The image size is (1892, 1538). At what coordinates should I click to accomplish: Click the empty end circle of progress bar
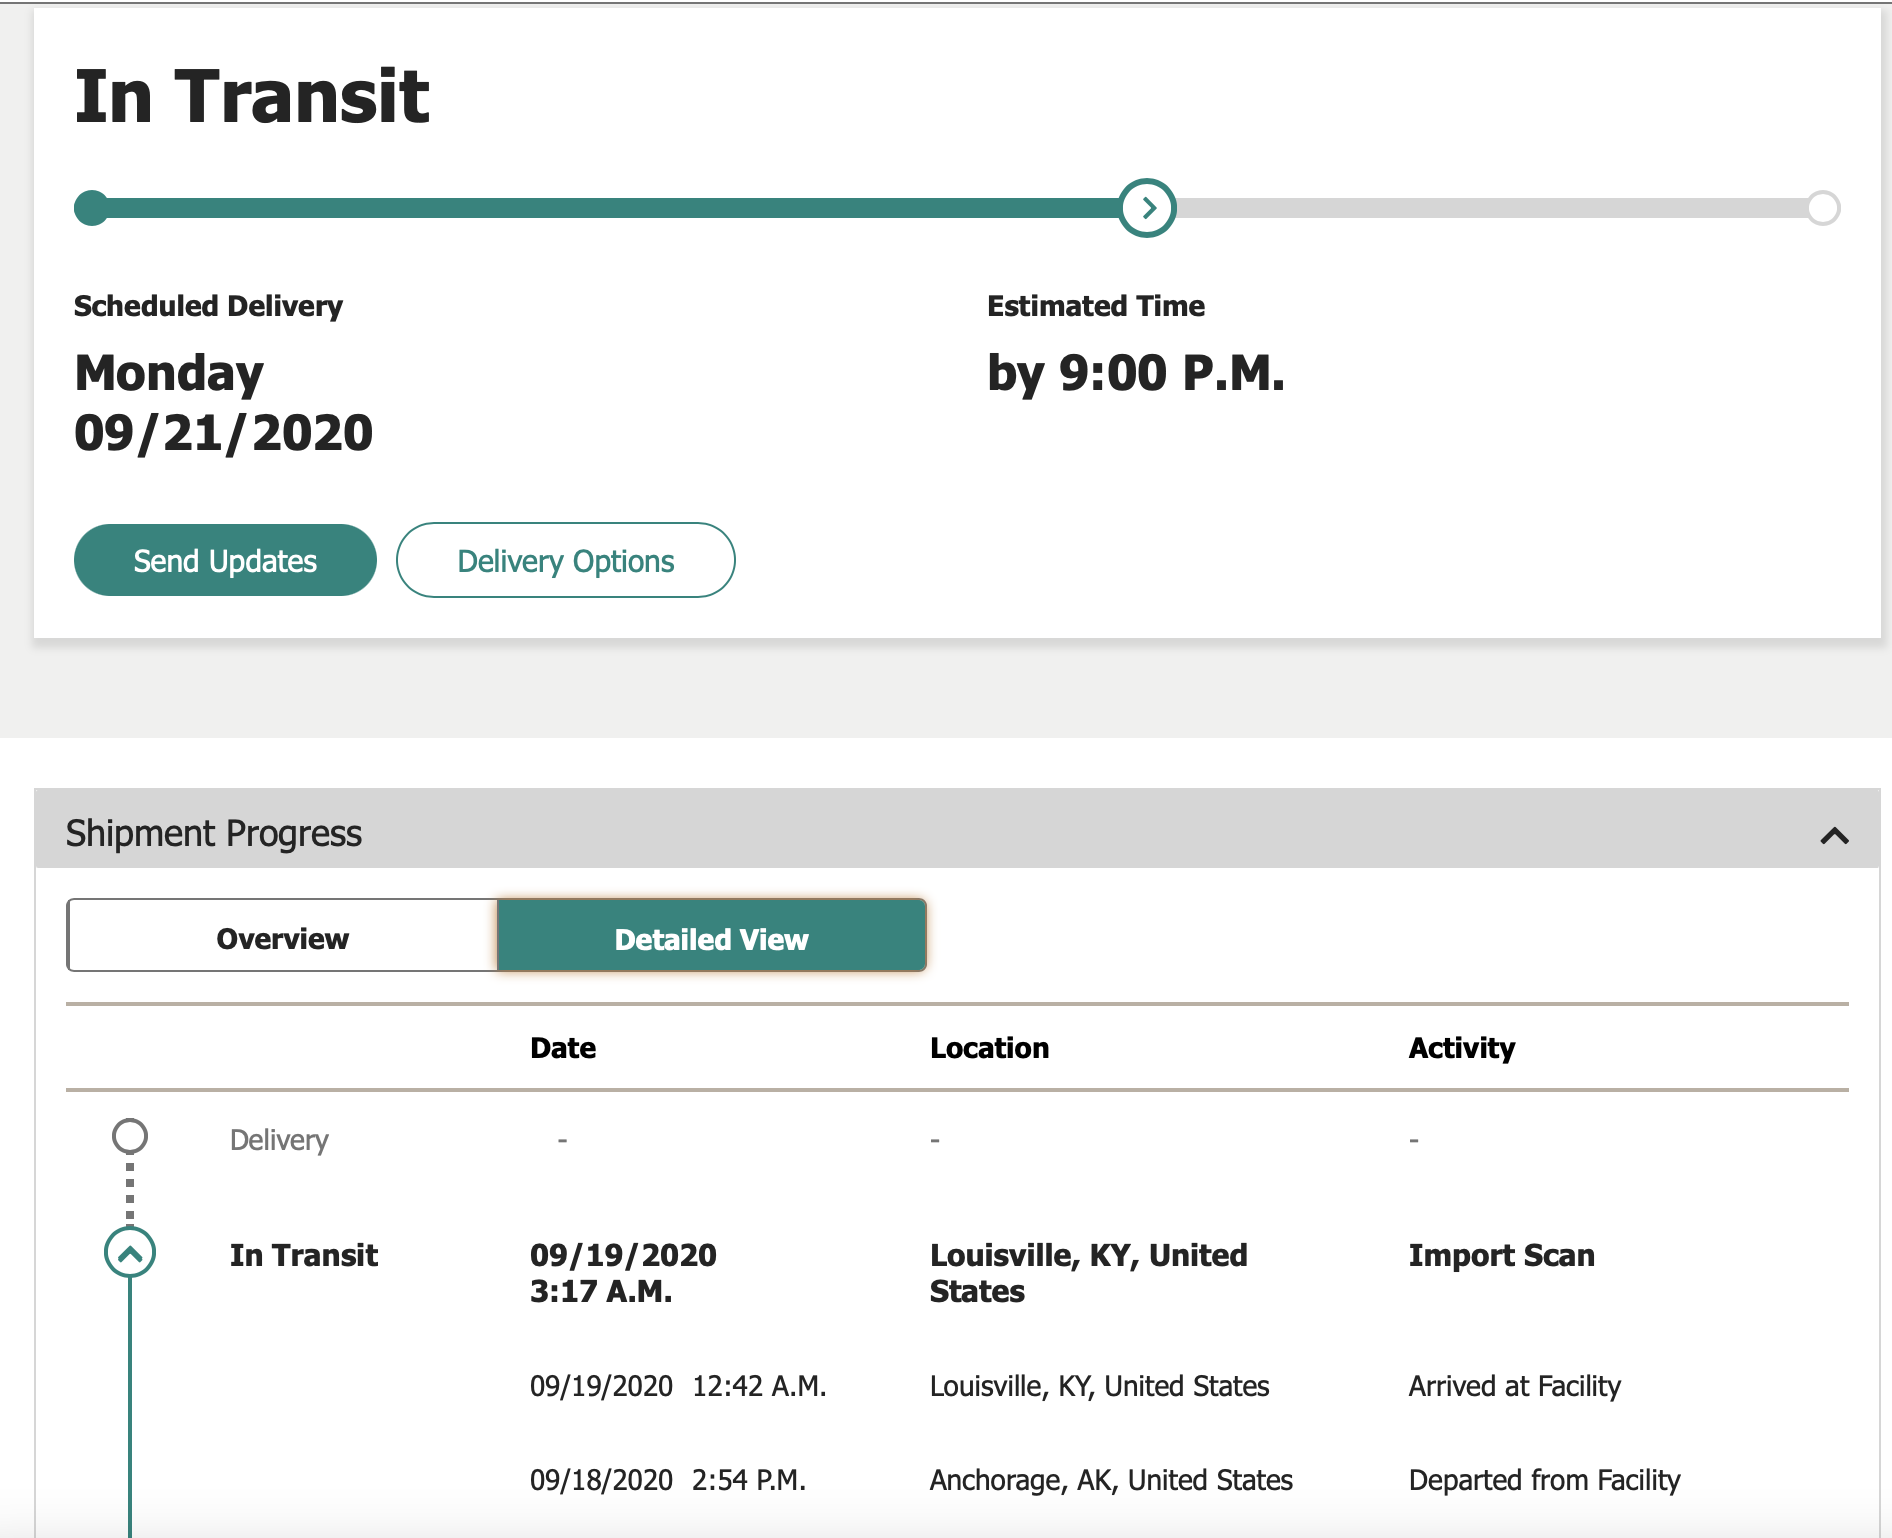(1823, 208)
